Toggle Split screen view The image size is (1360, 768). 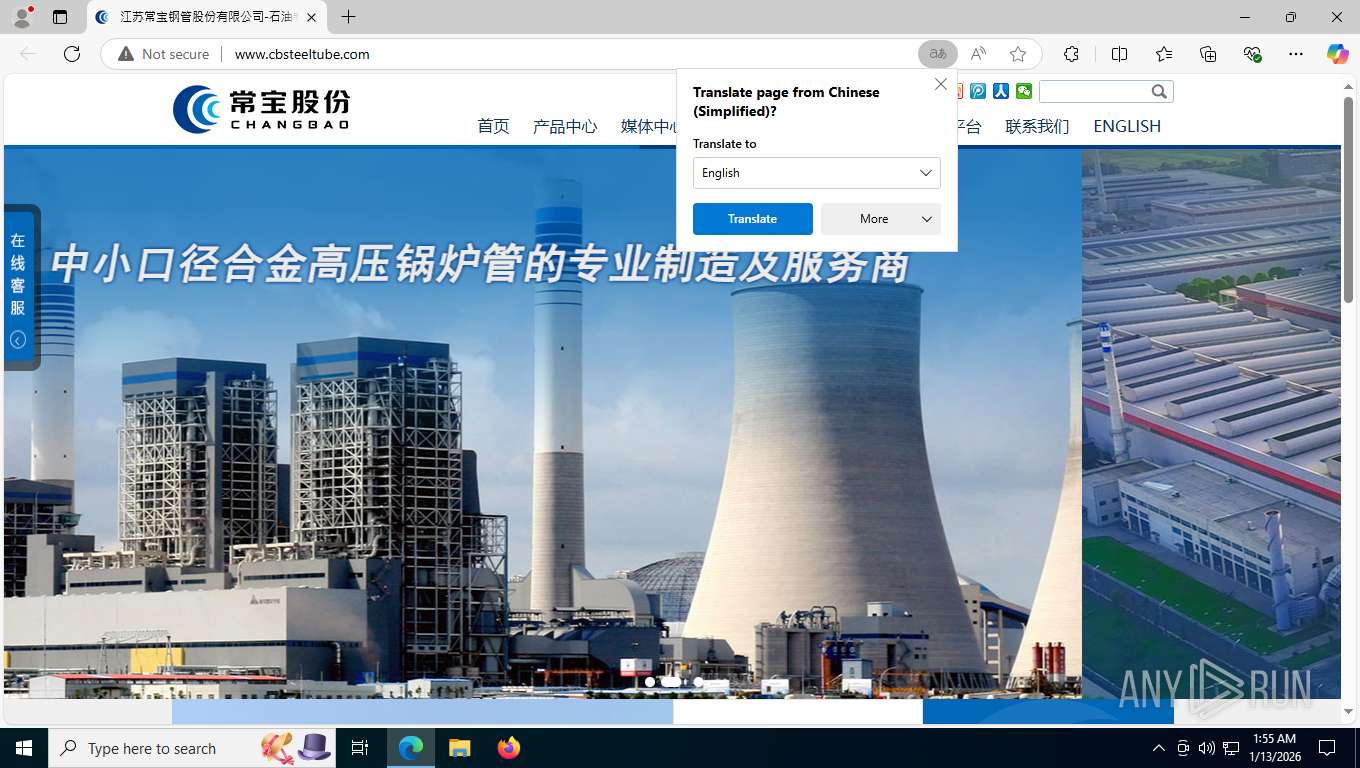[1120, 54]
